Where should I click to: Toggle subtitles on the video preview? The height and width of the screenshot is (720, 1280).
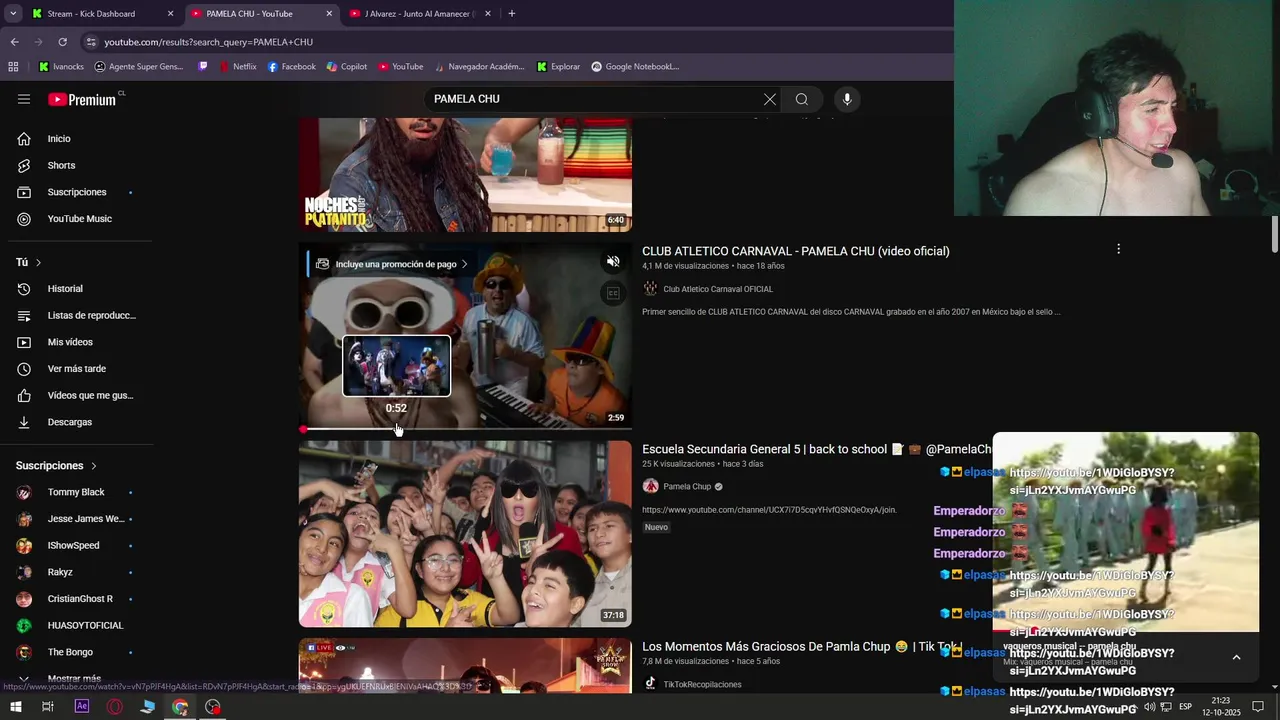point(613,293)
